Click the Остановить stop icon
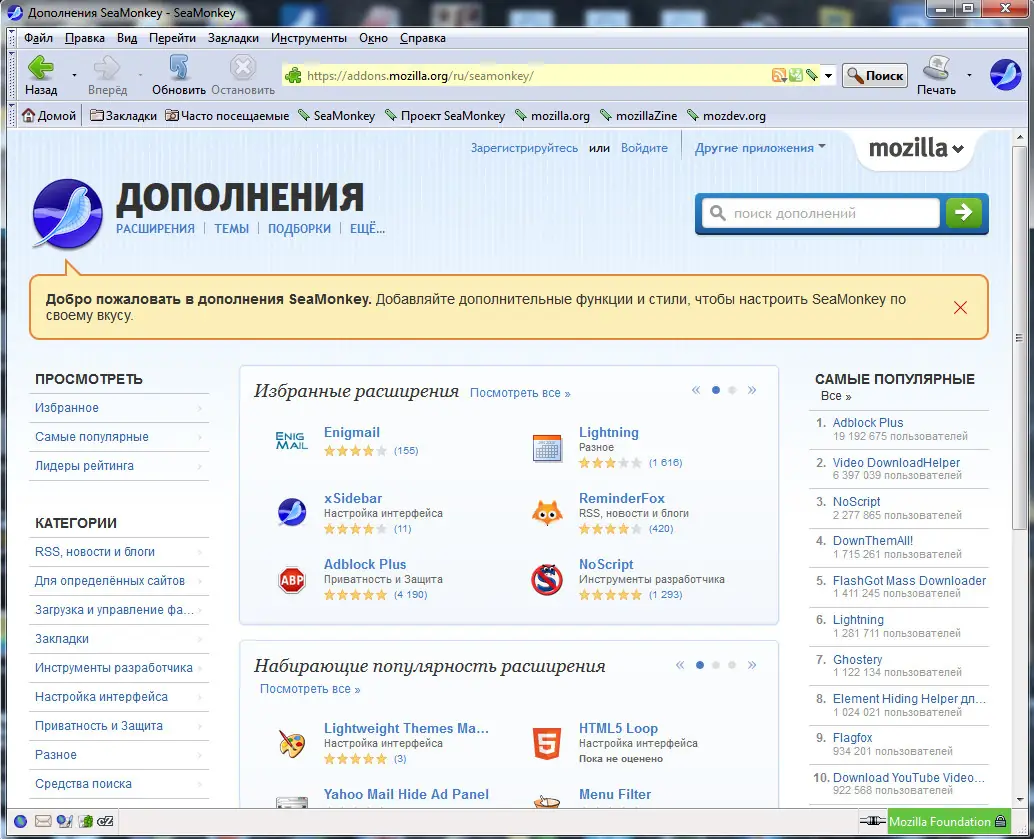1034x839 pixels. pyautogui.click(x=243, y=67)
